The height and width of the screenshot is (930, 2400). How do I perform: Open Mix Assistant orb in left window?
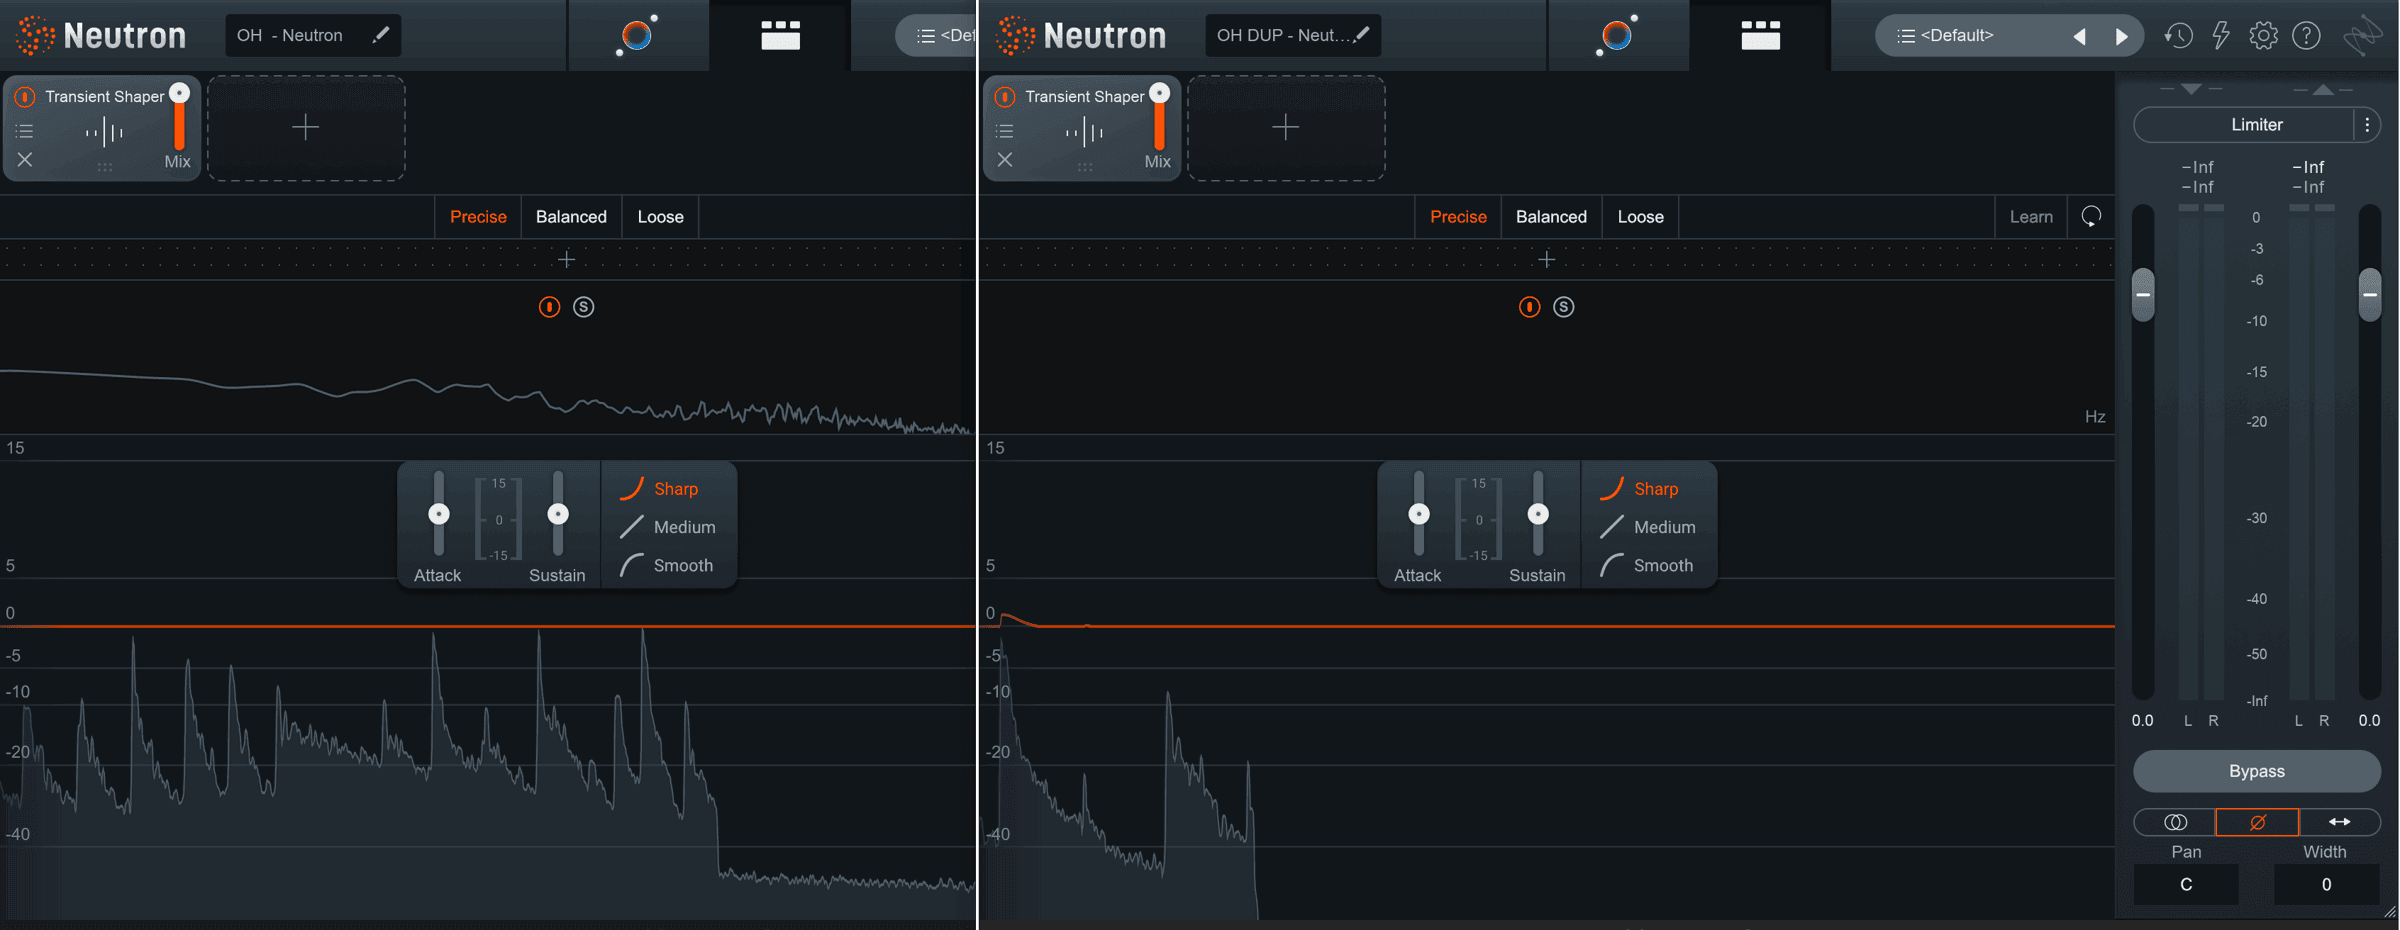point(636,35)
